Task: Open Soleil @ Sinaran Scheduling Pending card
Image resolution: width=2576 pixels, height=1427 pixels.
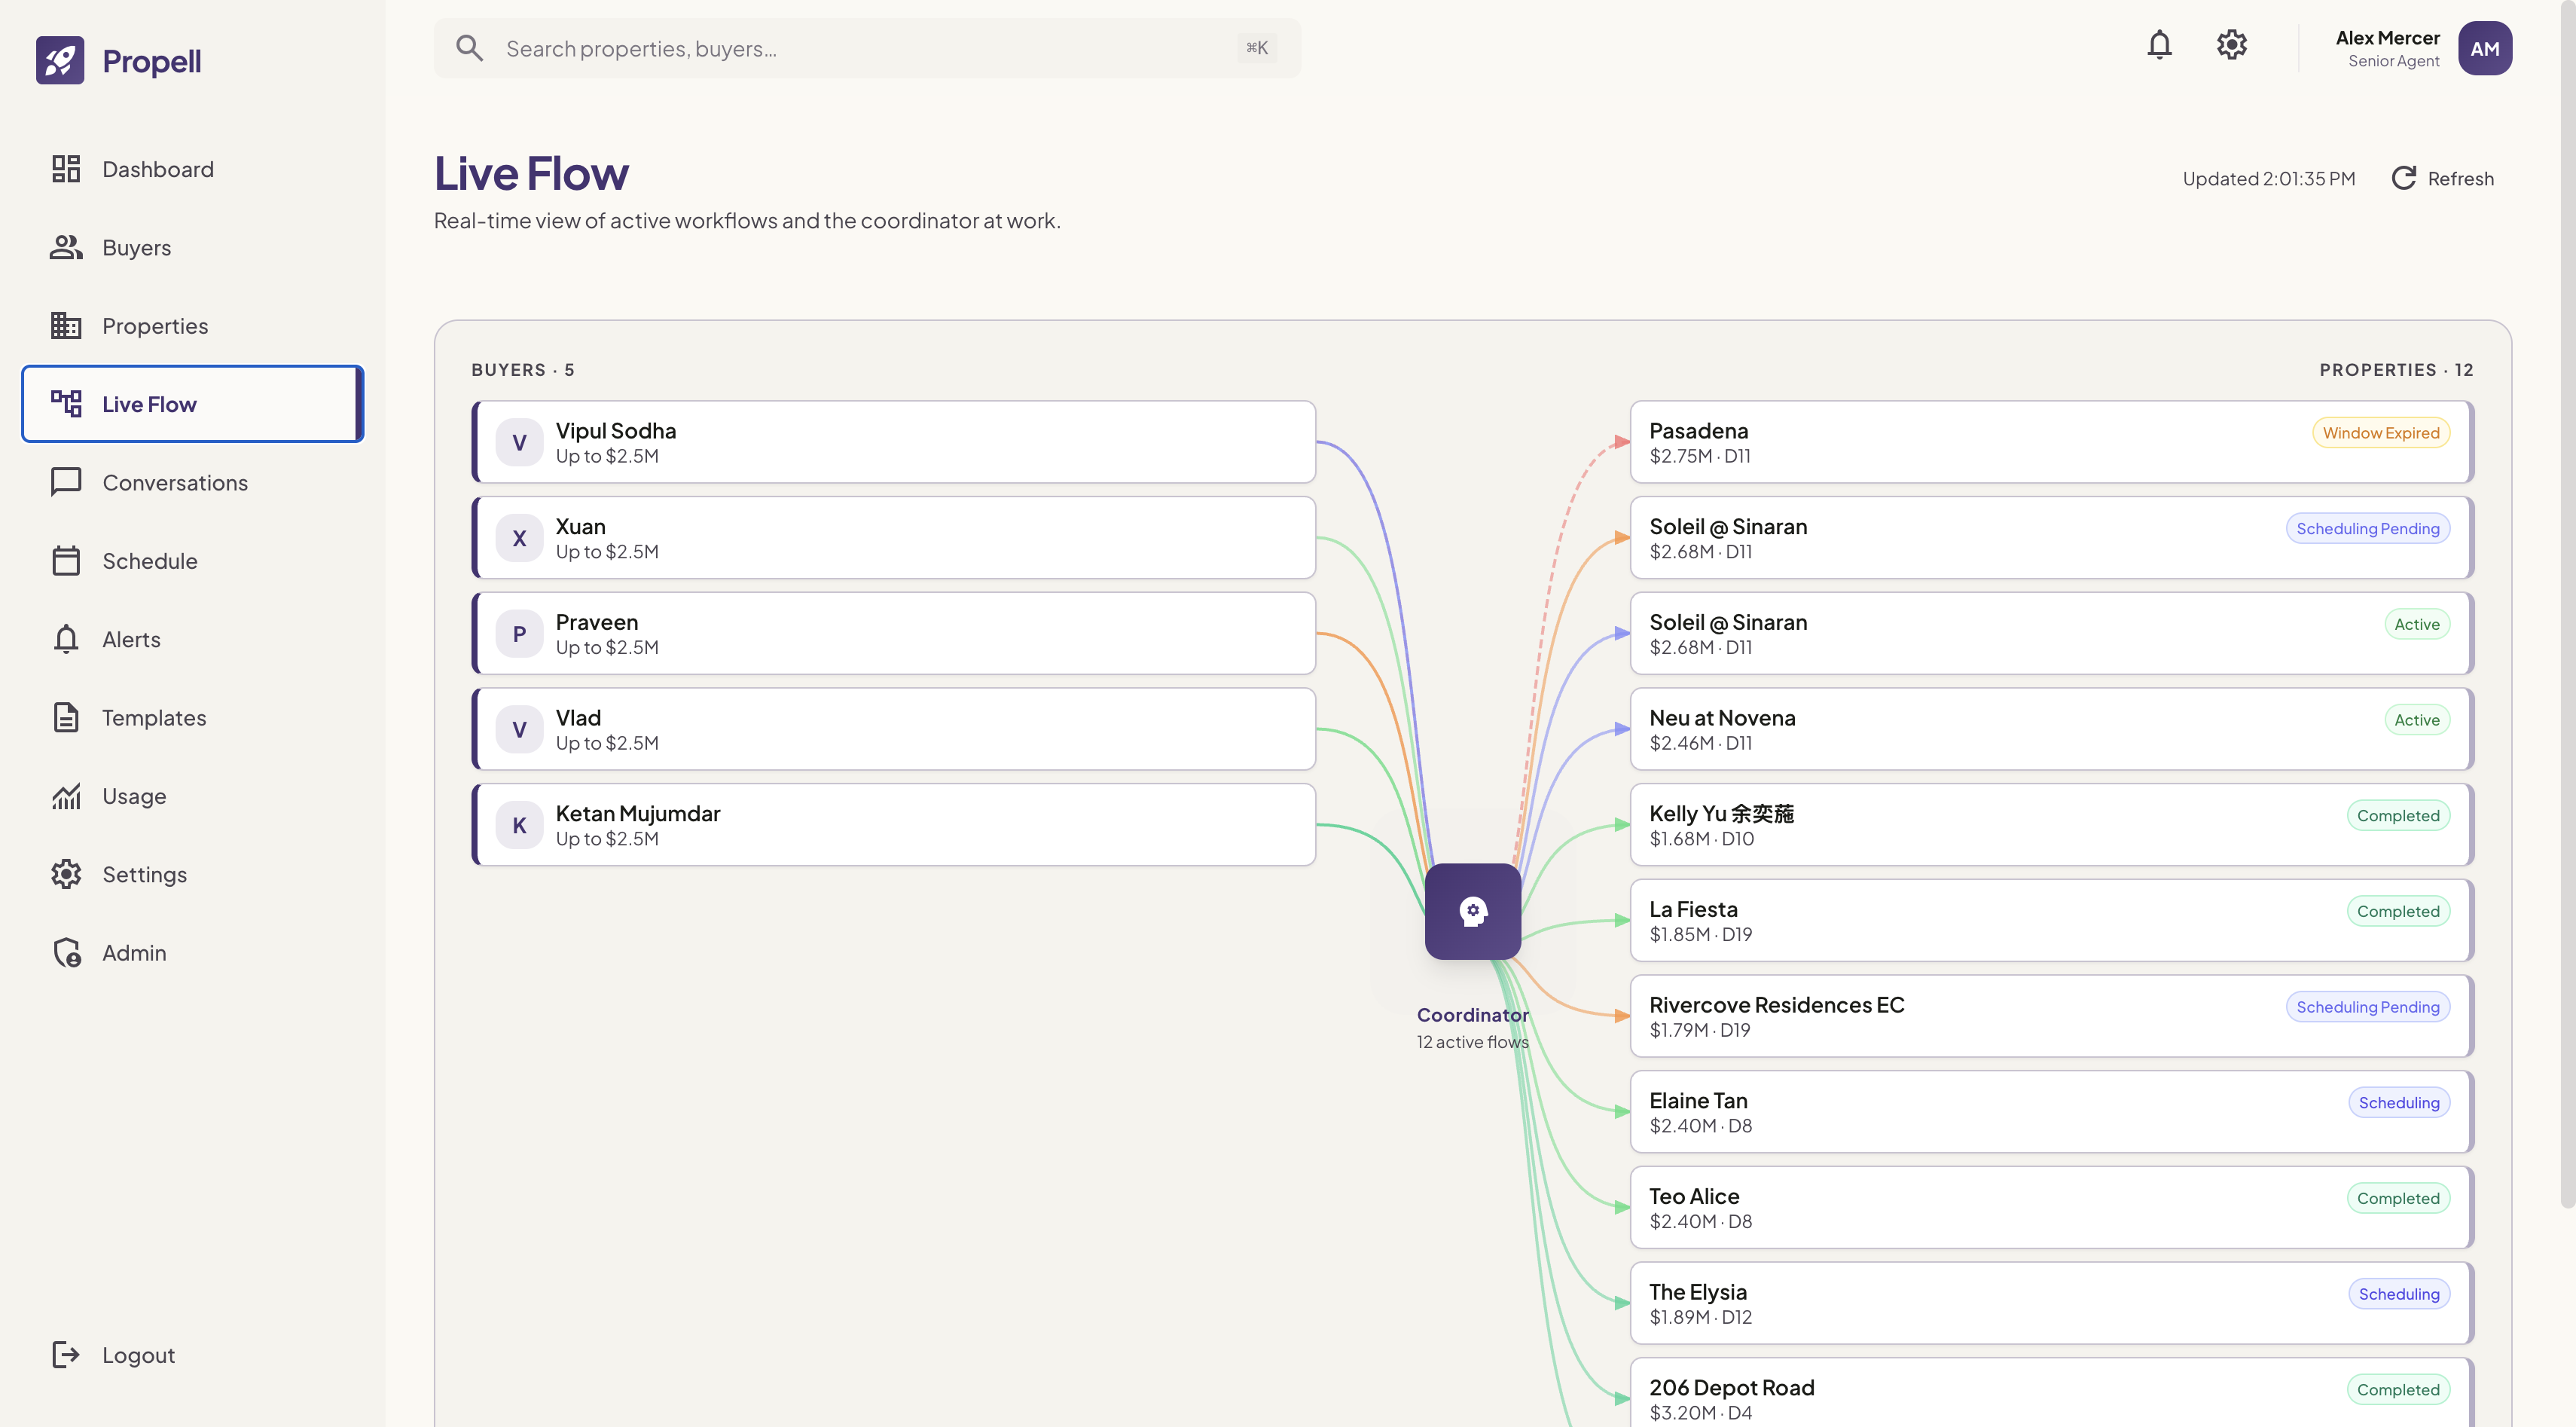Action: pyautogui.click(x=2051, y=538)
